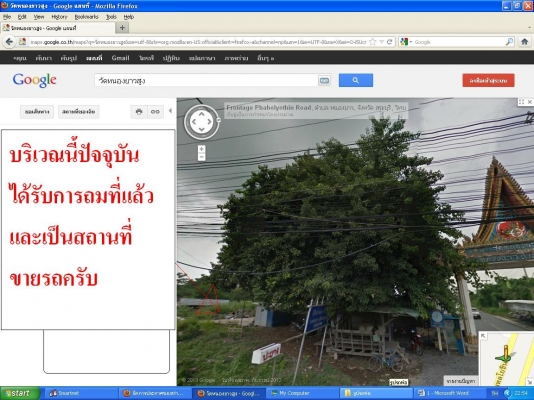
Task: Open the last link in the Google bar
Action: 266,58
